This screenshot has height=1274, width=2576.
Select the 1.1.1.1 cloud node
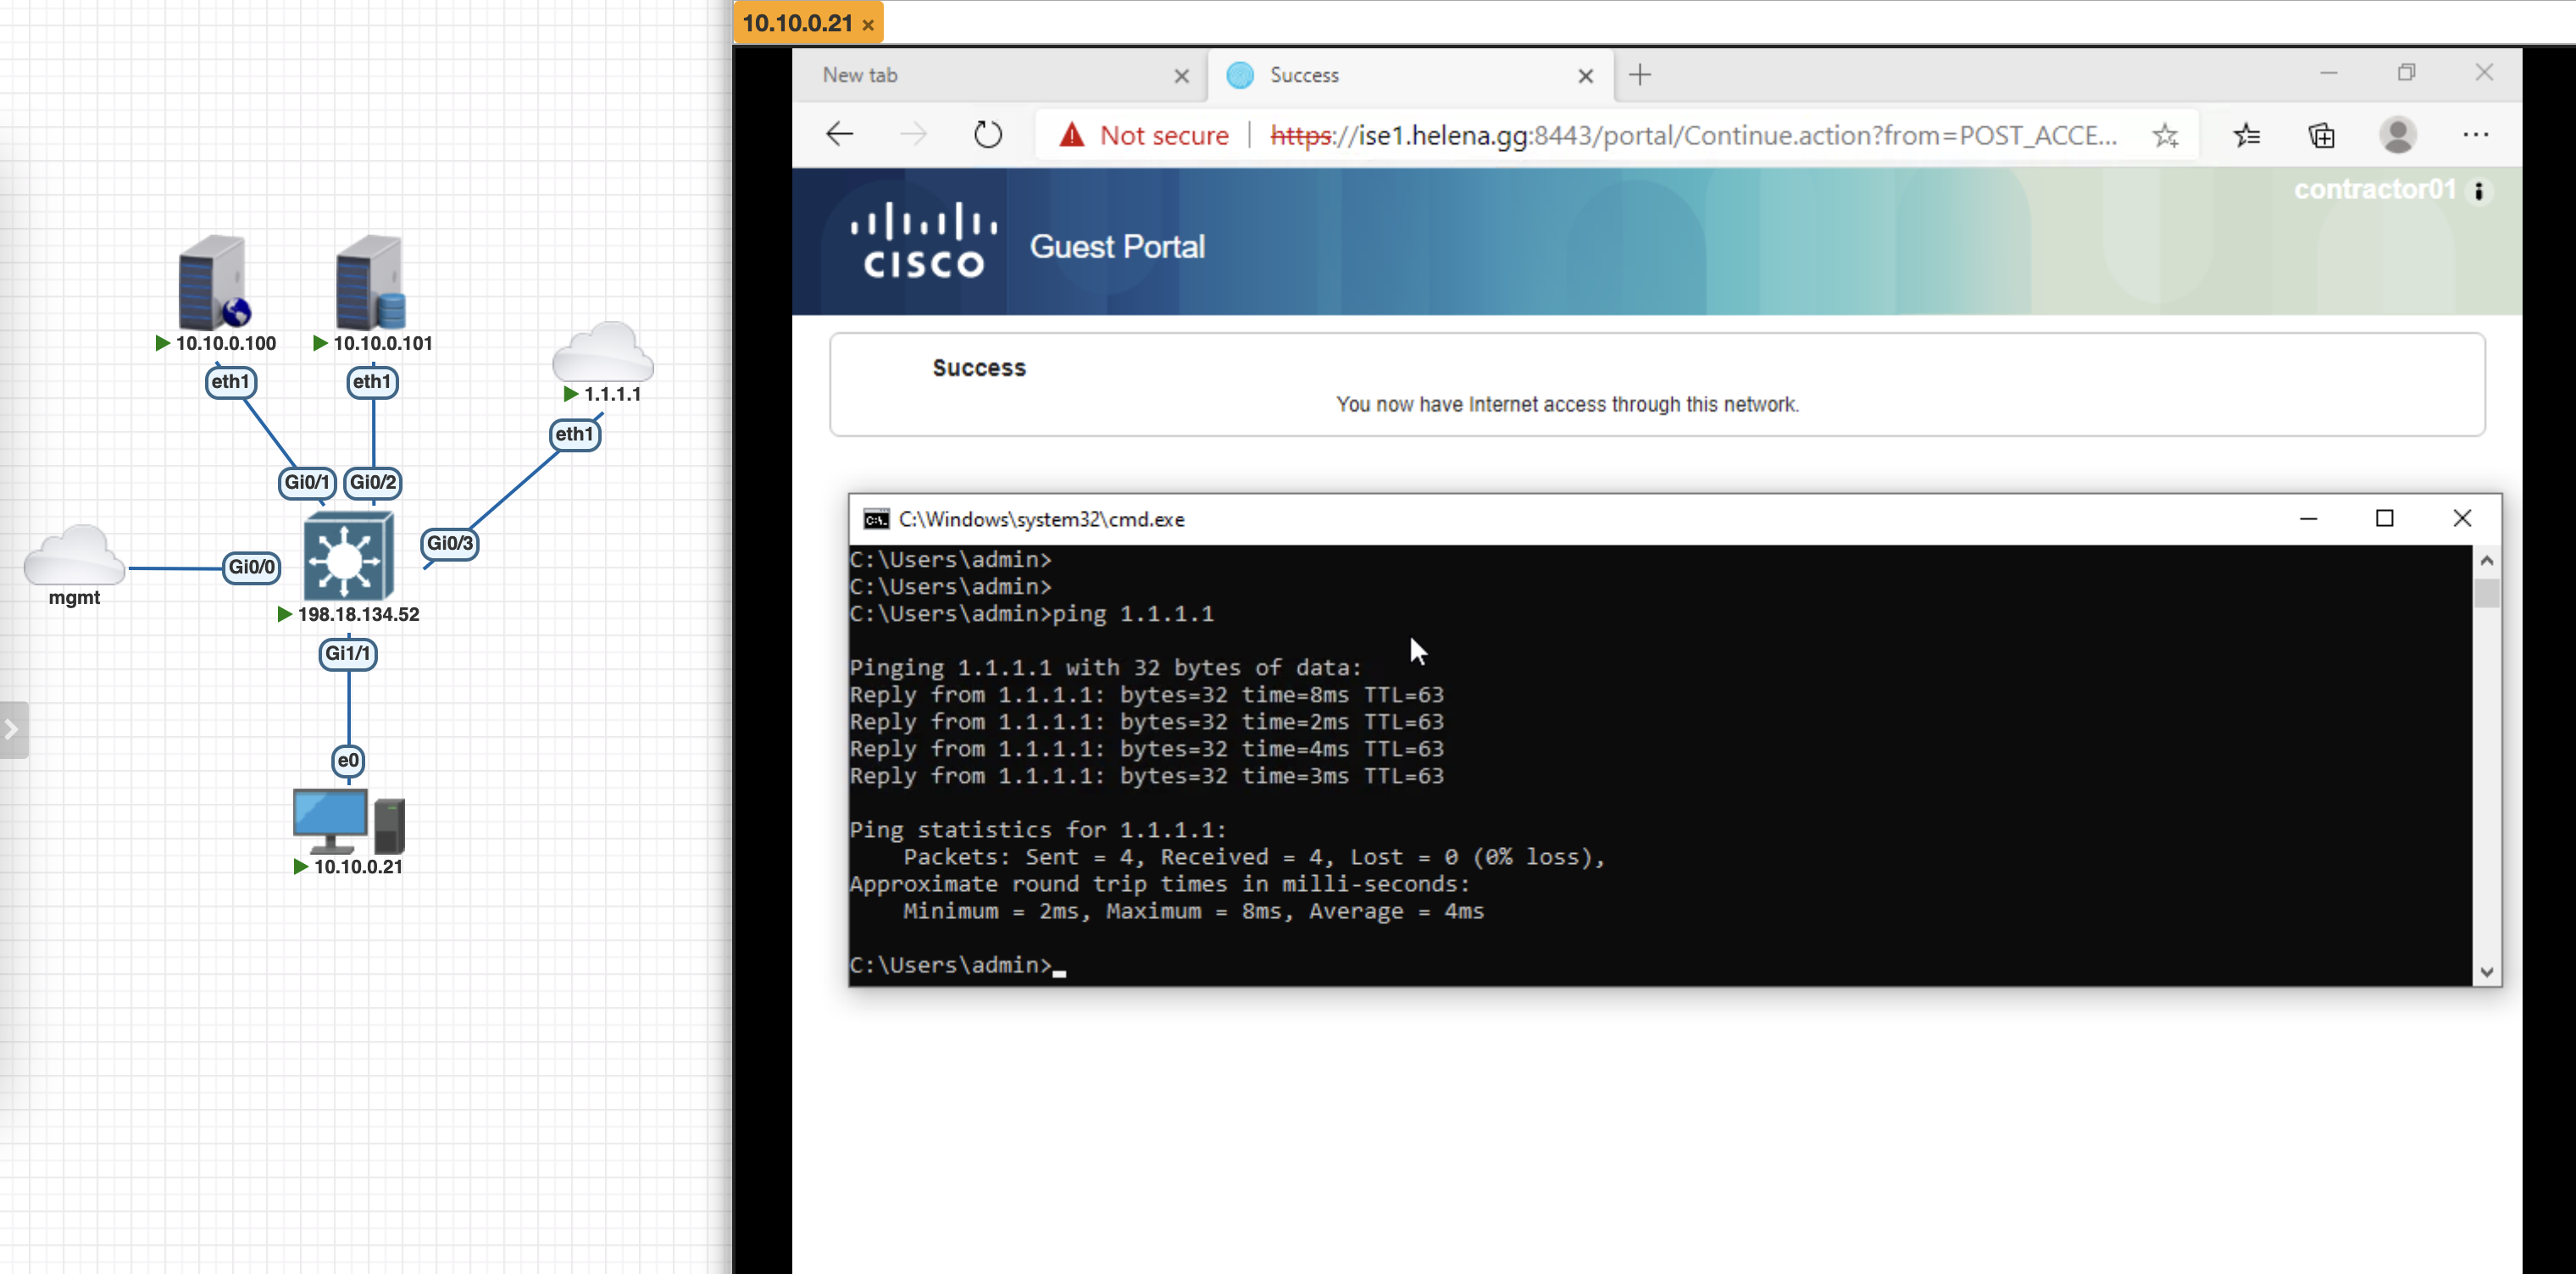click(603, 352)
